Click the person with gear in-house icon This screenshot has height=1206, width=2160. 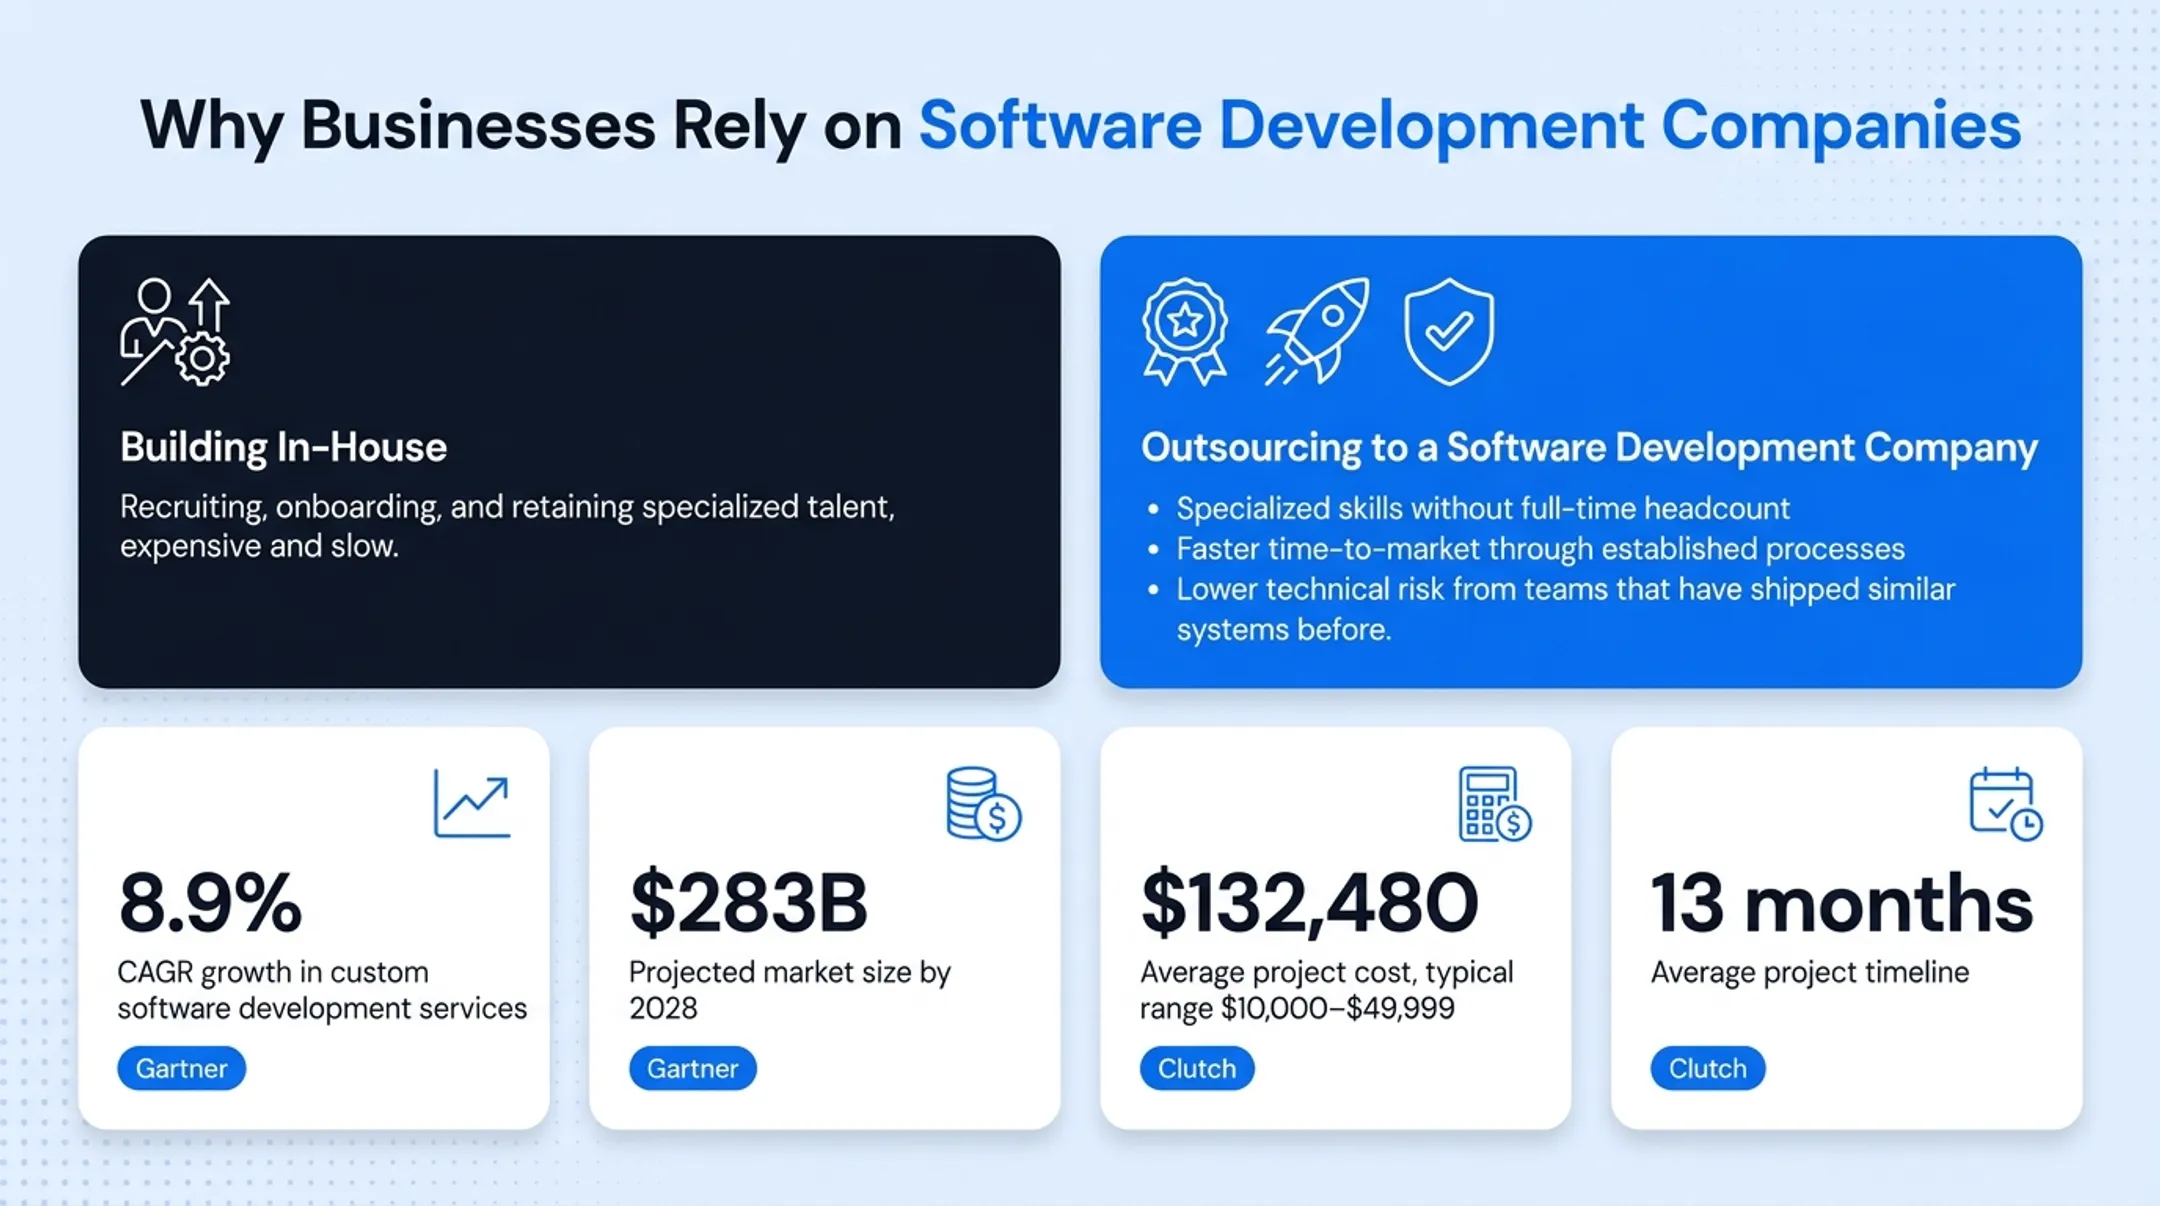click(175, 331)
